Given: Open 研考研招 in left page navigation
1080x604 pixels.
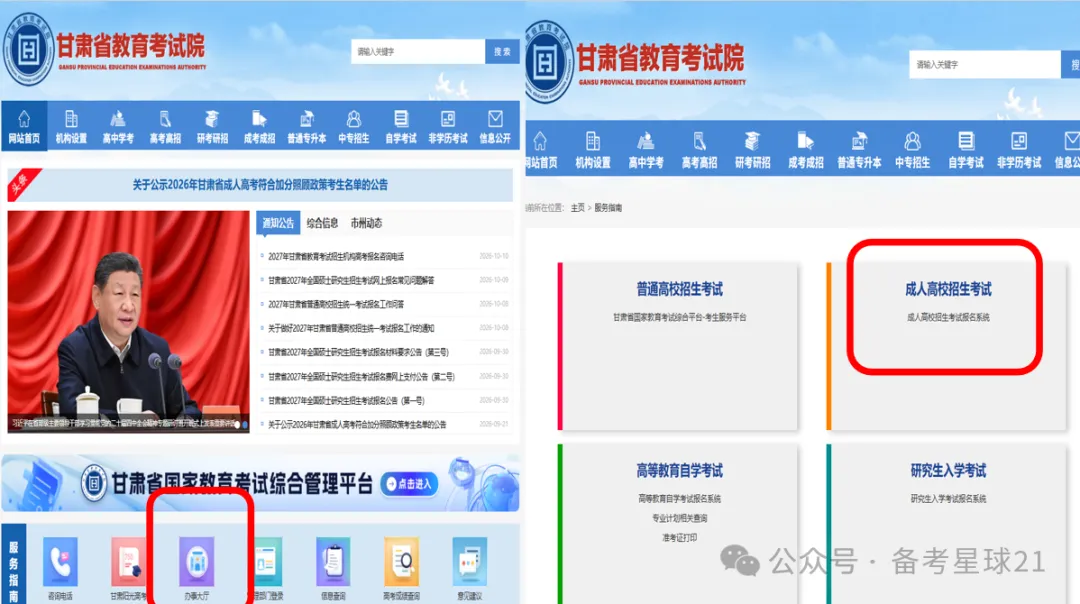Looking at the screenshot, I should [x=212, y=127].
